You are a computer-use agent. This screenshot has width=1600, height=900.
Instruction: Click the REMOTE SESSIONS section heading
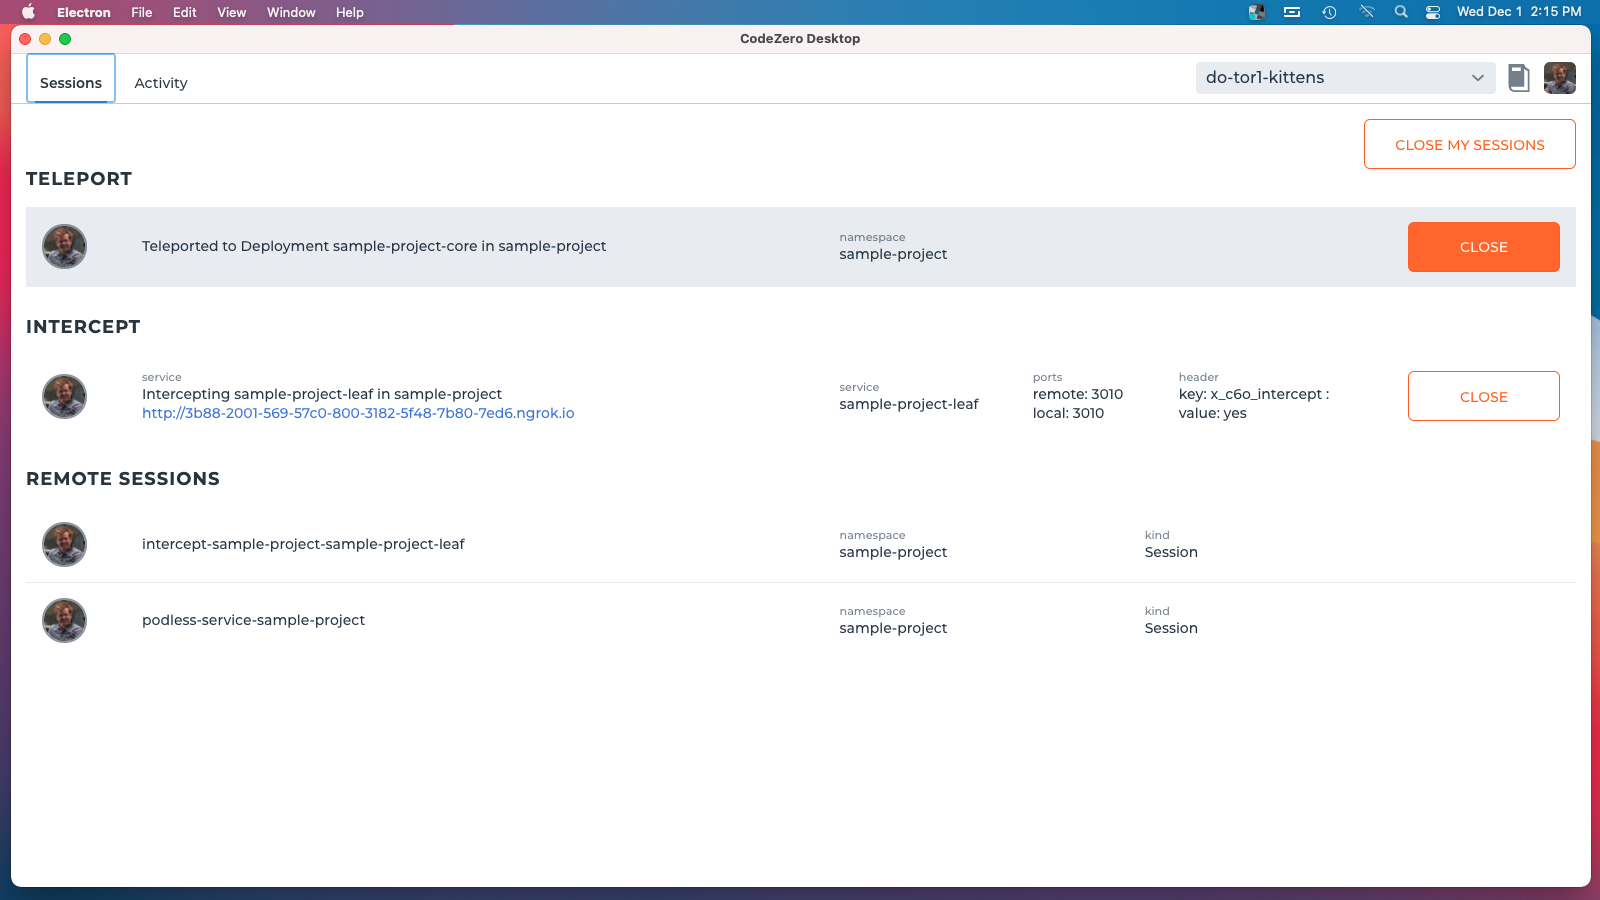[x=123, y=479]
